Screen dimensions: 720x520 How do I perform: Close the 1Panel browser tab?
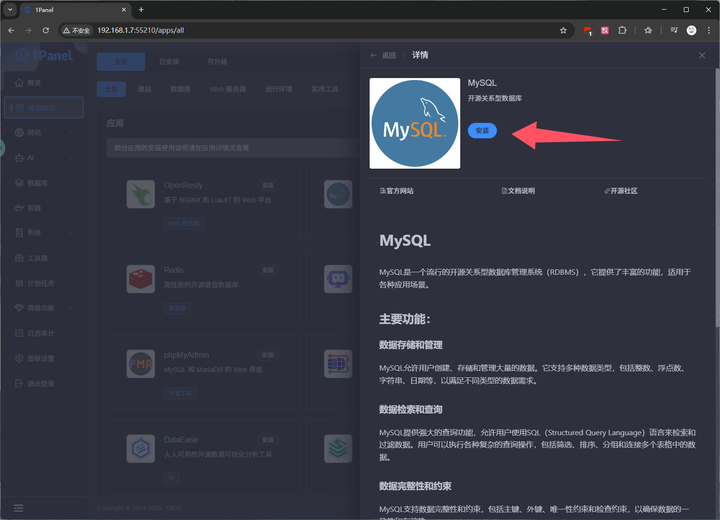tap(124, 10)
